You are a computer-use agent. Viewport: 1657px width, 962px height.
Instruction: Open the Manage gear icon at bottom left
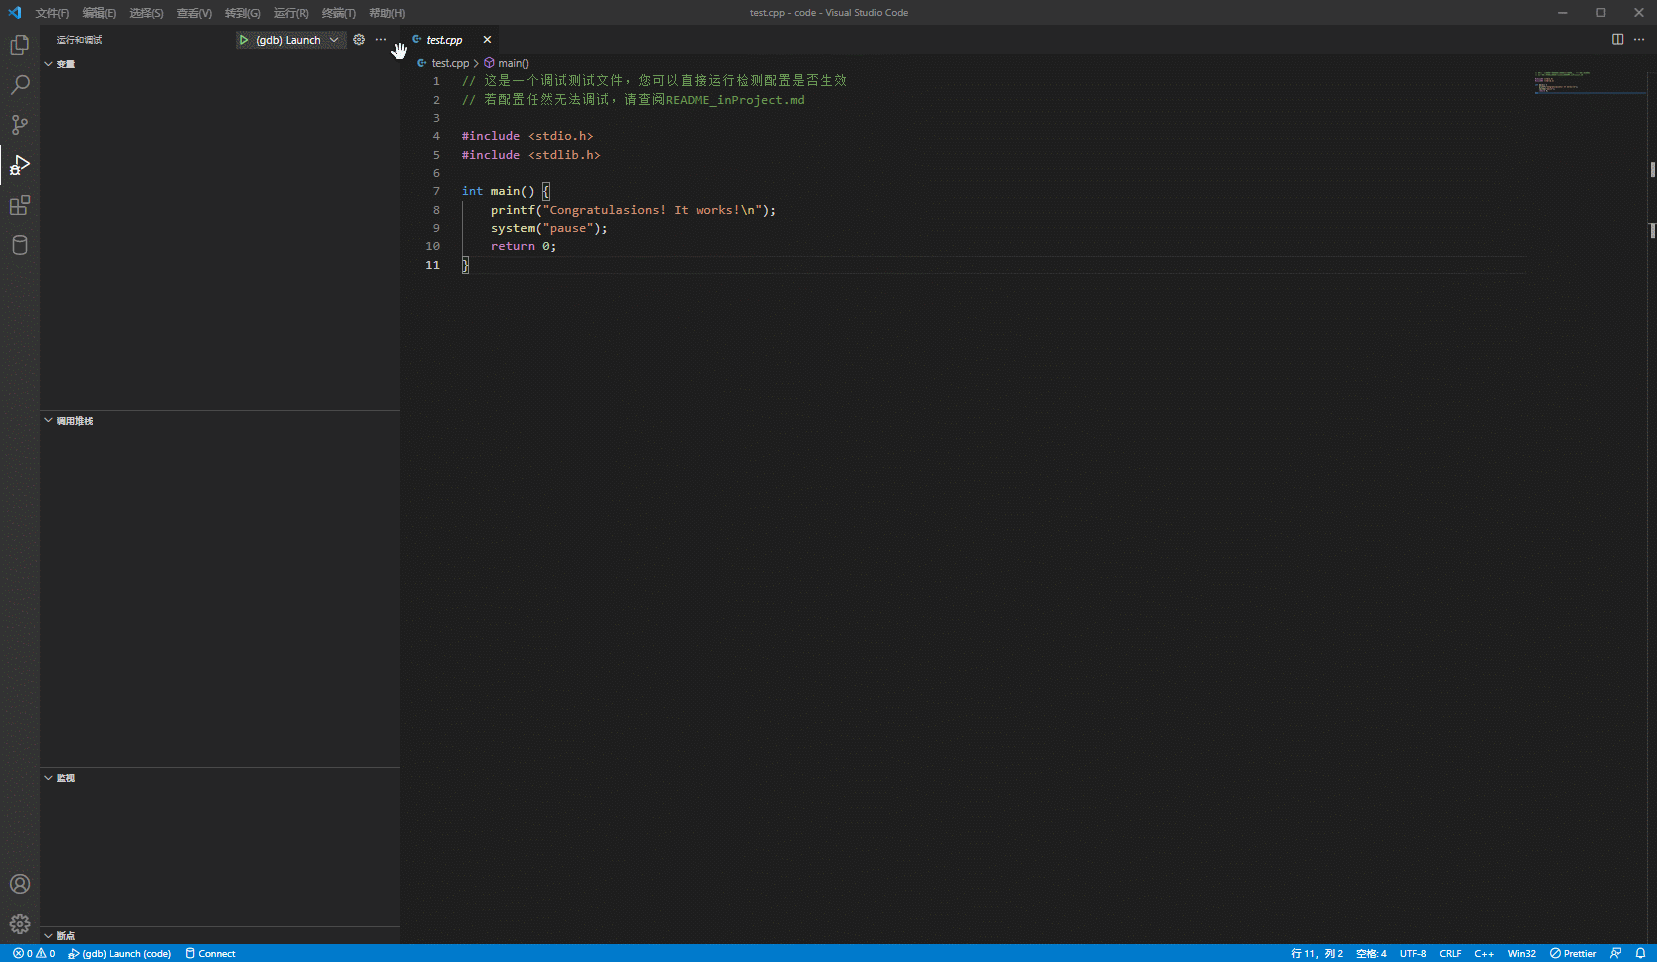(x=19, y=924)
